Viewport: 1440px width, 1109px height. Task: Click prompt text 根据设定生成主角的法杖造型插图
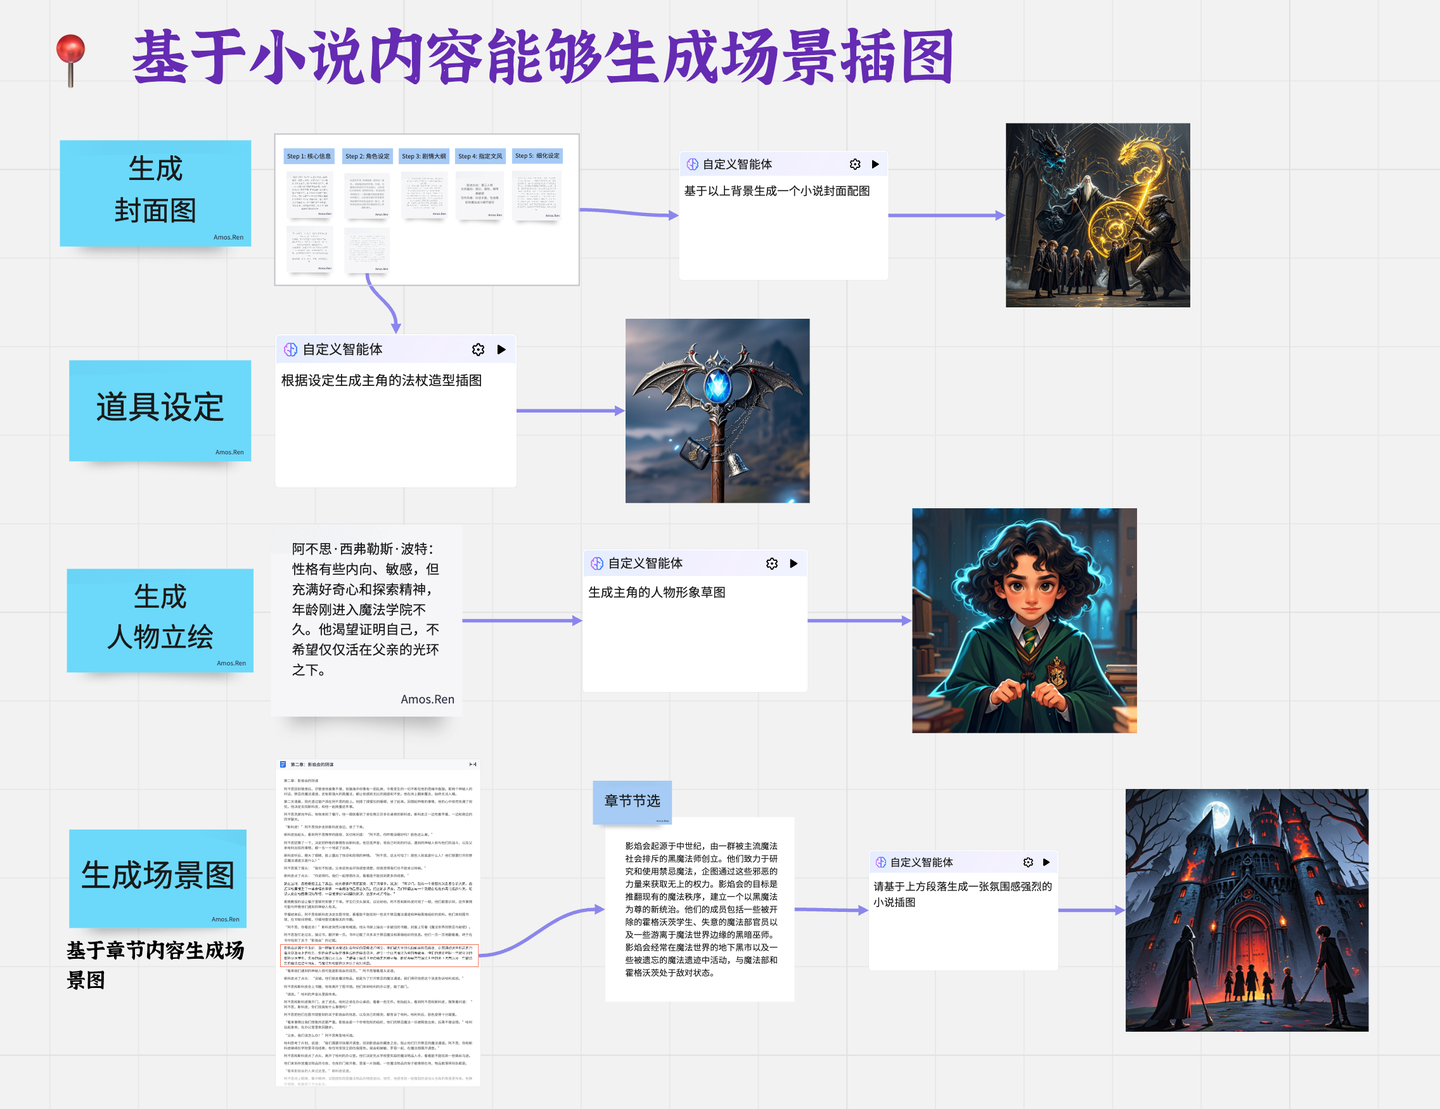click(x=382, y=380)
